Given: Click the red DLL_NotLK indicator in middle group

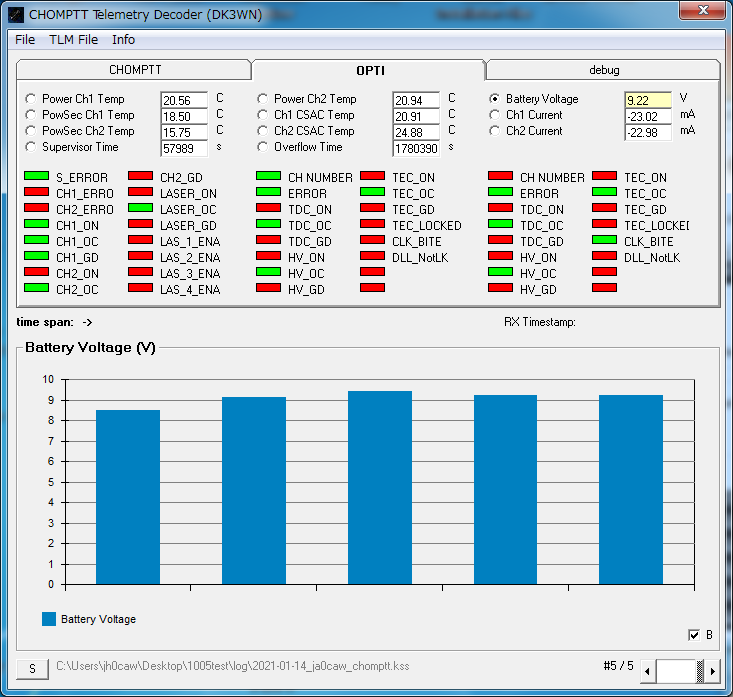Looking at the screenshot, I should (373, 256).
